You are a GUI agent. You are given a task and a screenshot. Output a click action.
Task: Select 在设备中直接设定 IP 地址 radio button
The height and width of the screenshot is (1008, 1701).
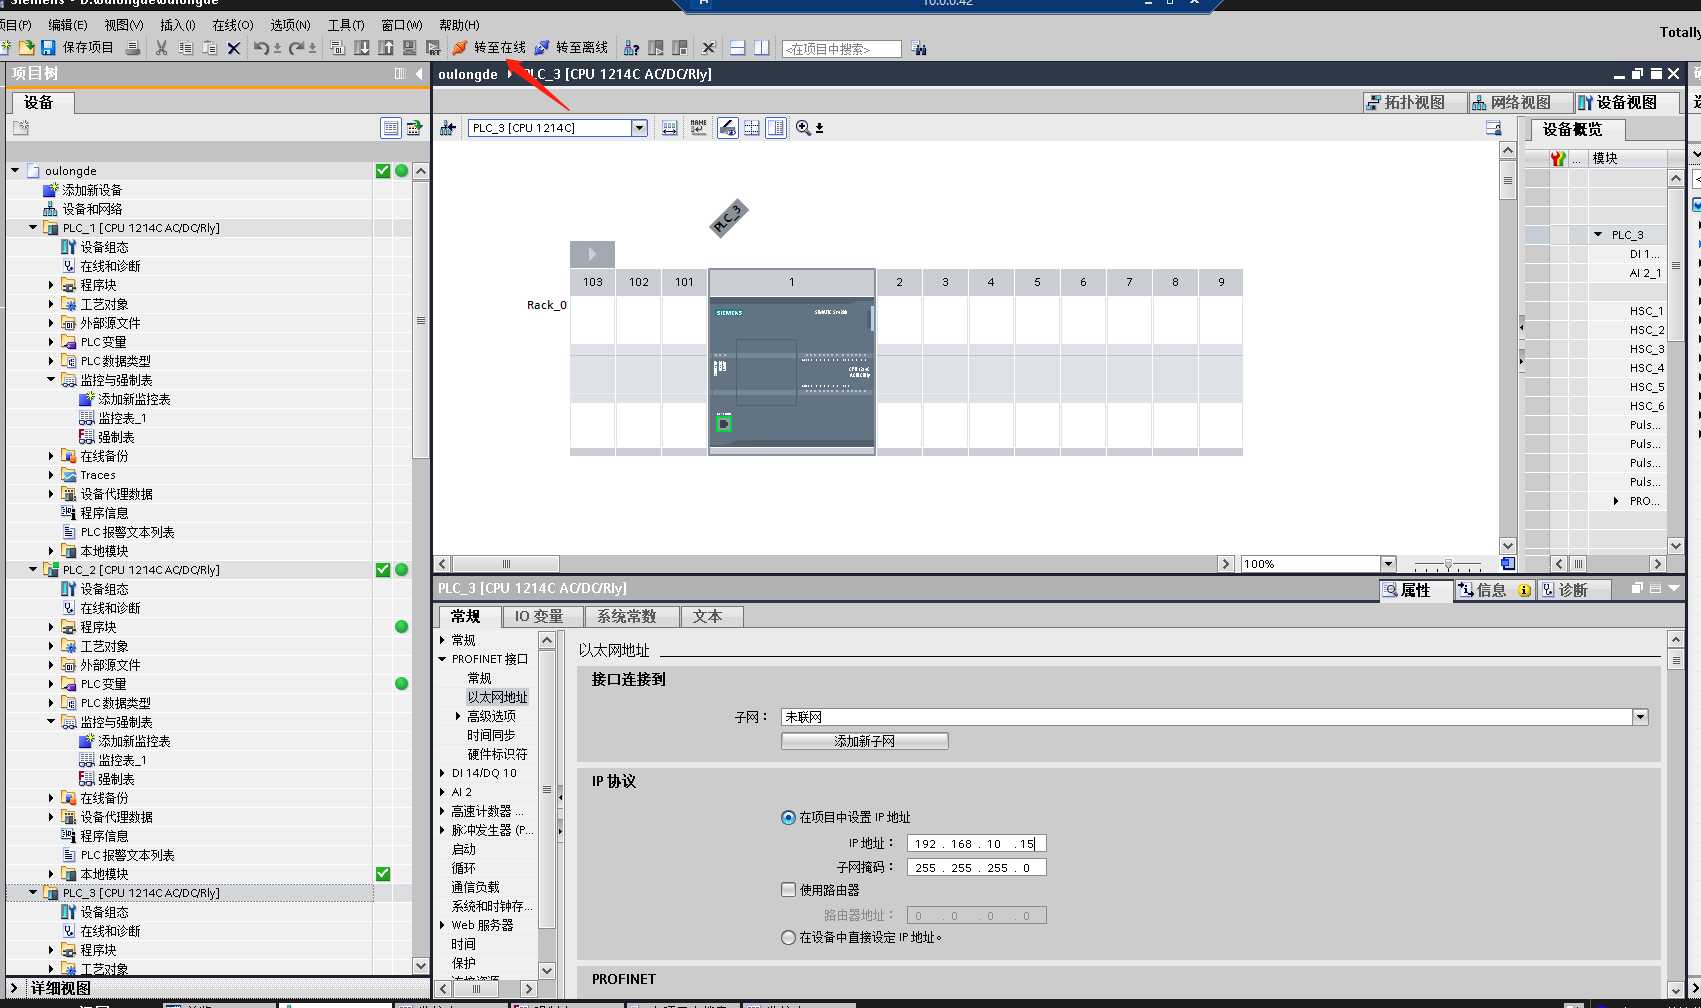pos(788,937)
